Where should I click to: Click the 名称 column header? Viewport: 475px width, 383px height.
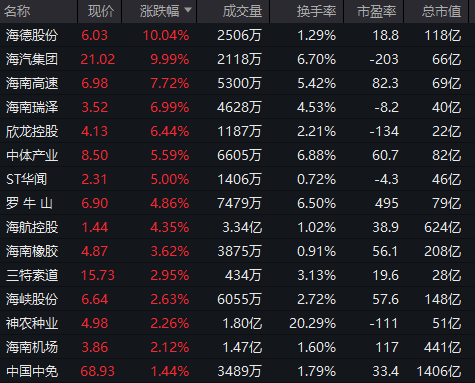pos(17,11)
